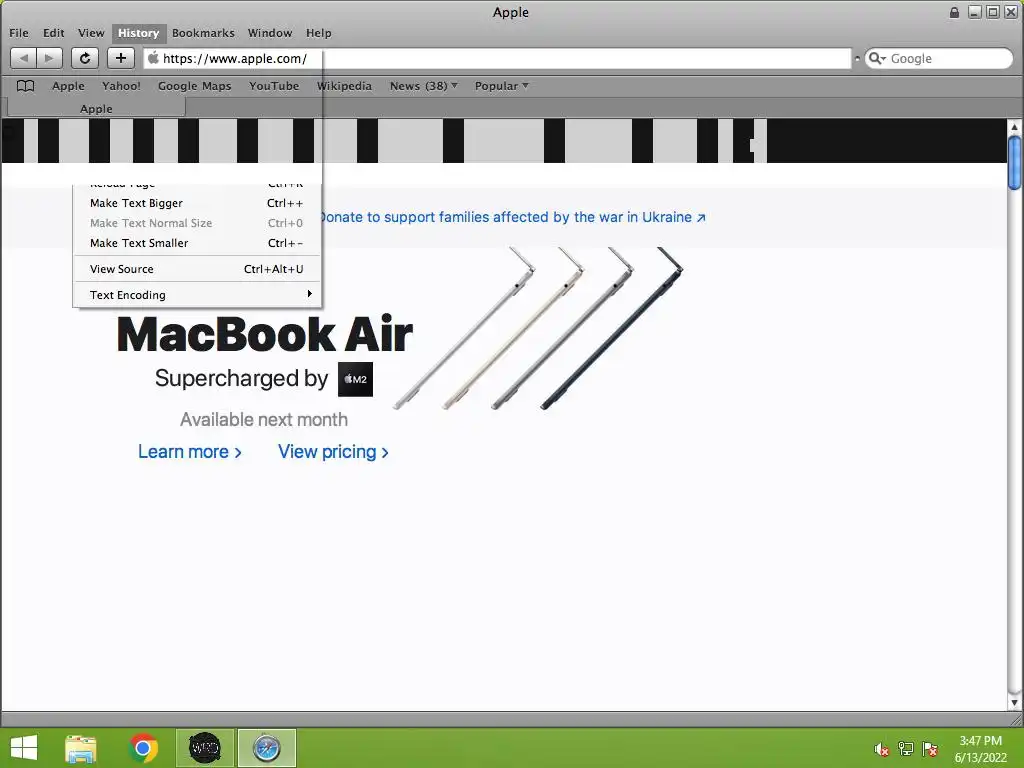
Task: Open the Action Center flag icon
Action: click(930, 749)
